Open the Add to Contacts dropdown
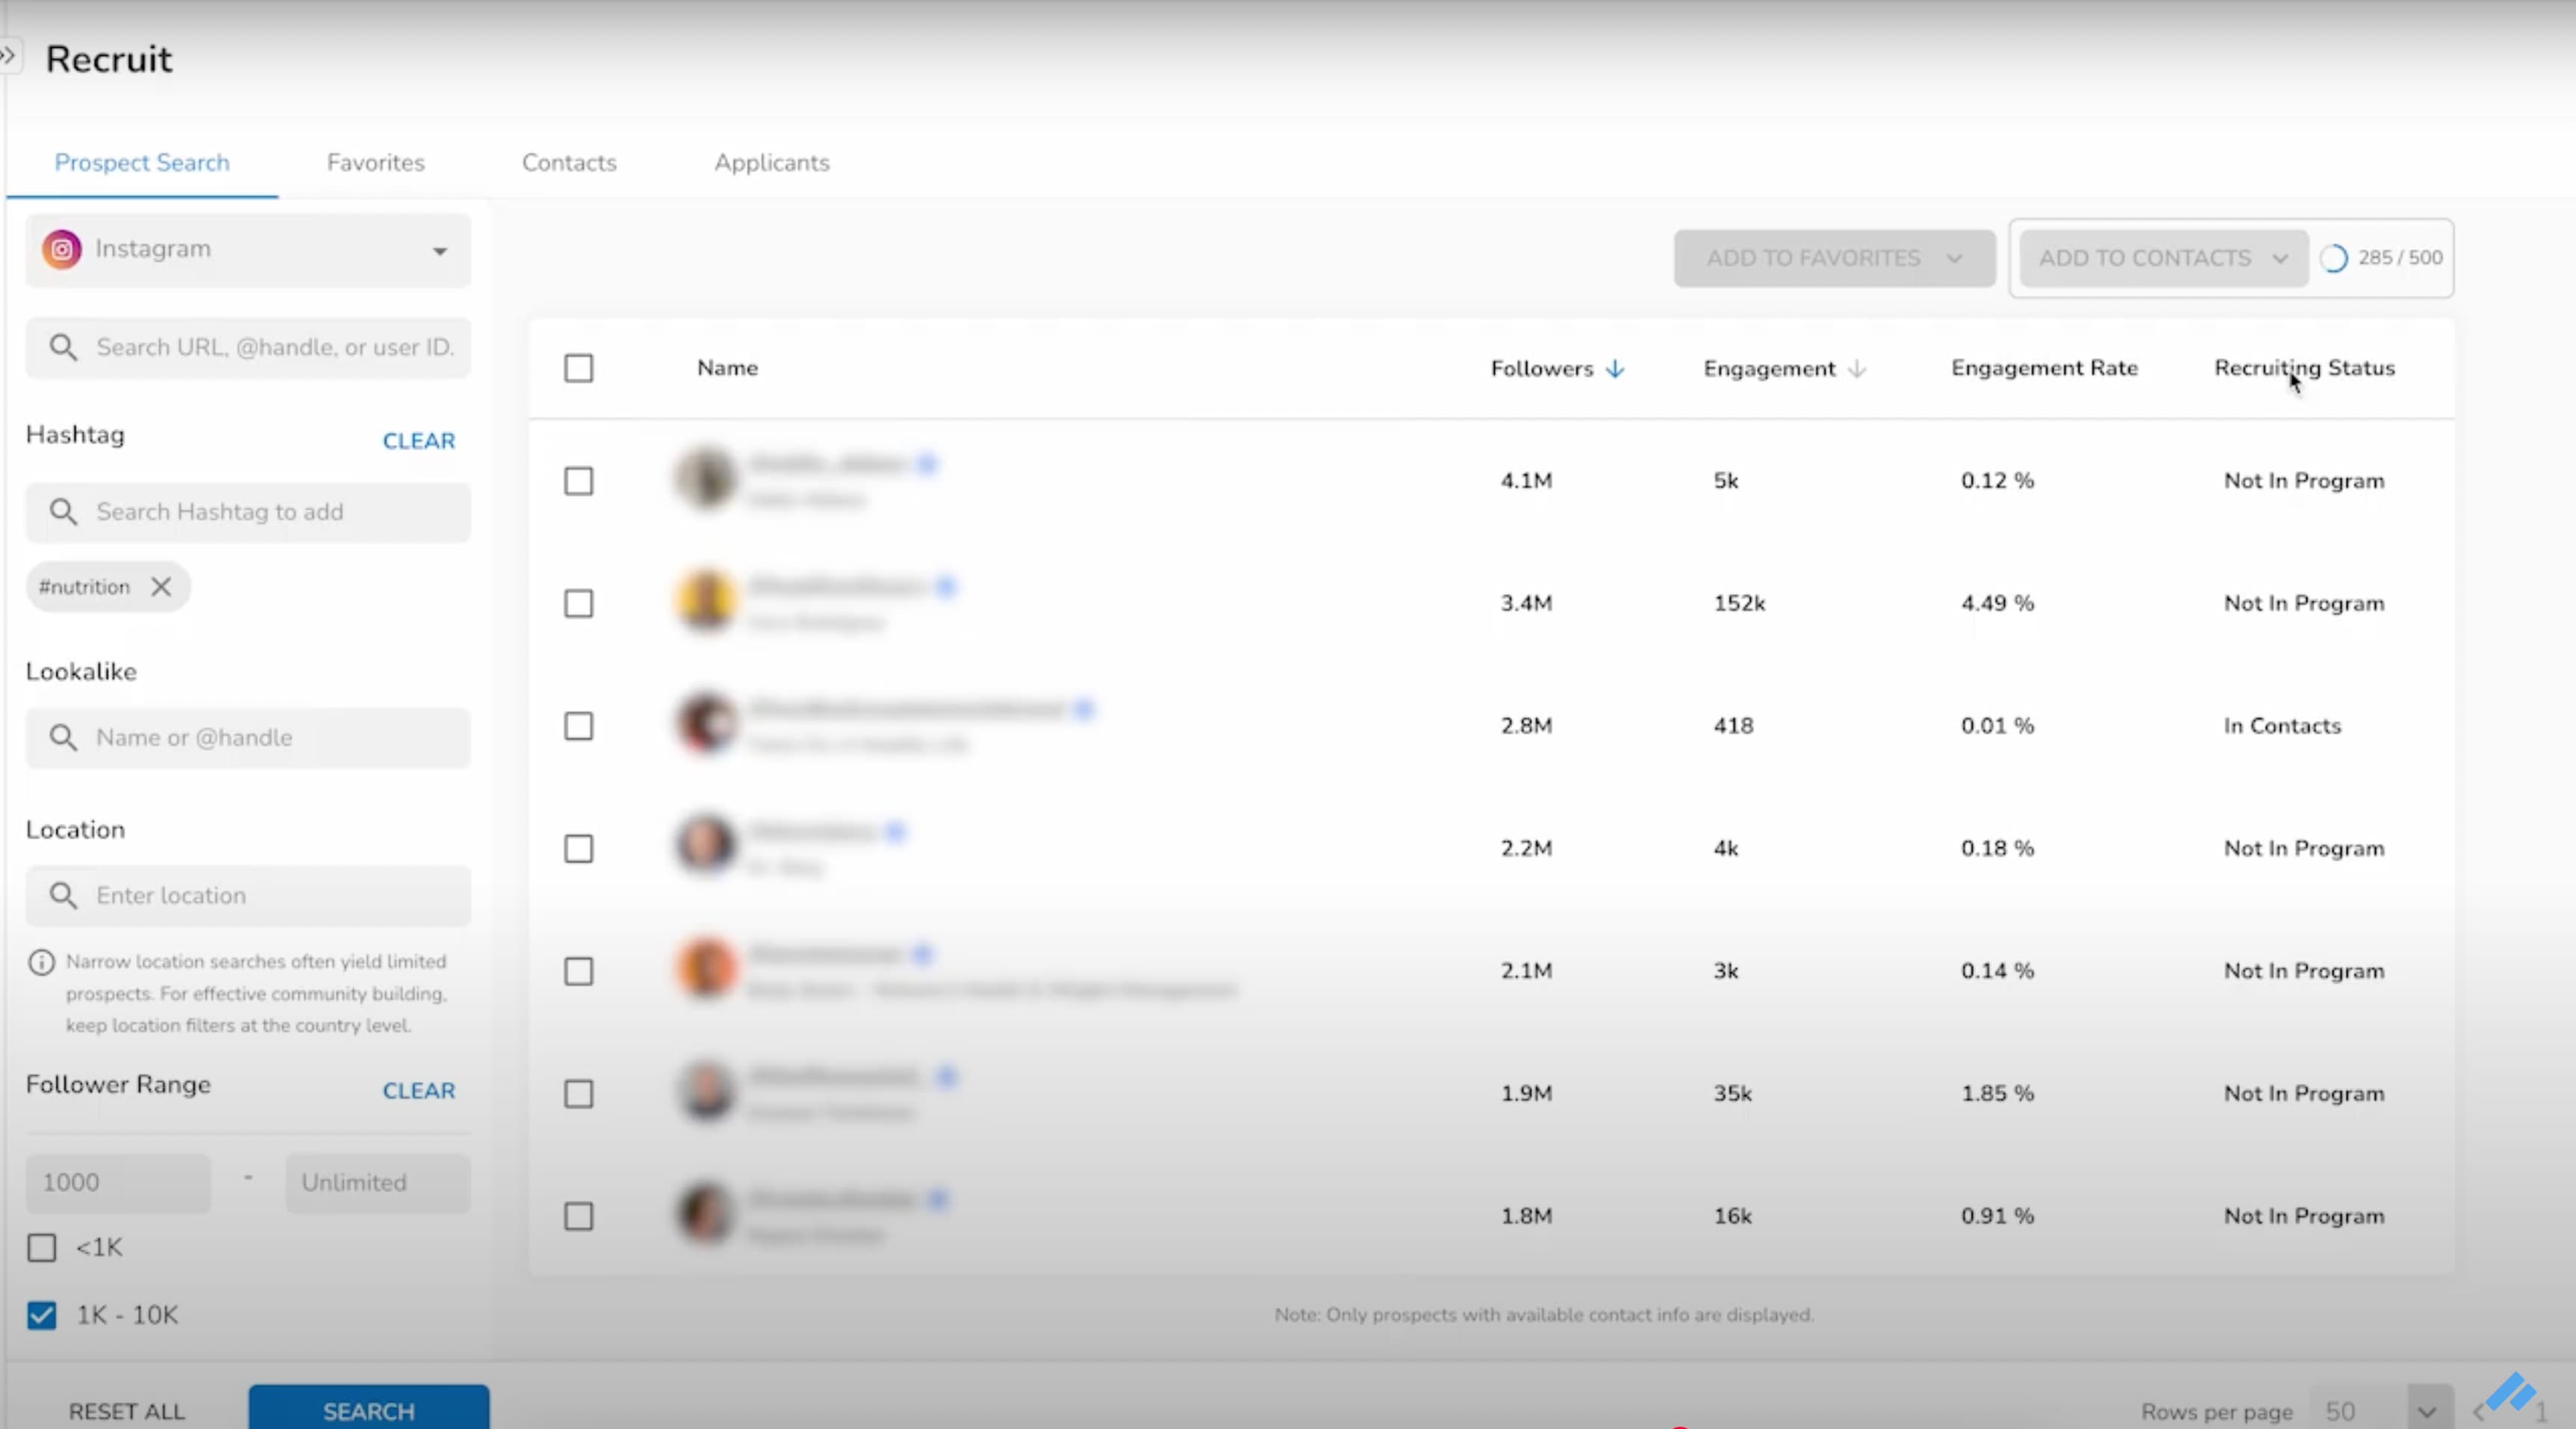 pos(2279,259)
